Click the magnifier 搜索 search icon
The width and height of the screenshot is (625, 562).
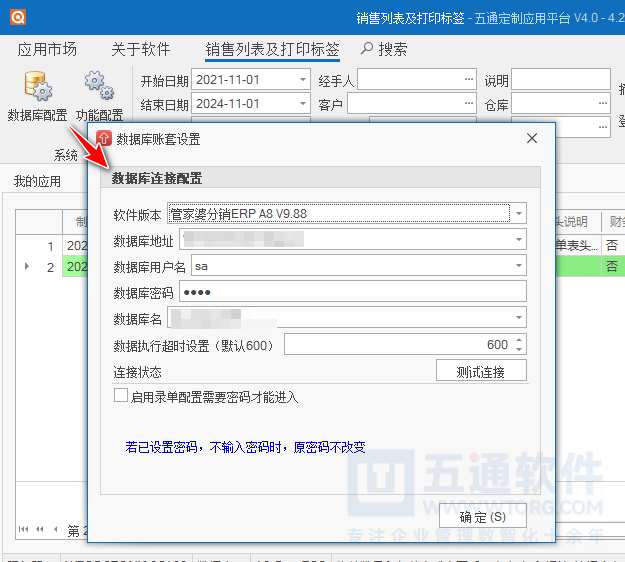click(x=366, y=49)
